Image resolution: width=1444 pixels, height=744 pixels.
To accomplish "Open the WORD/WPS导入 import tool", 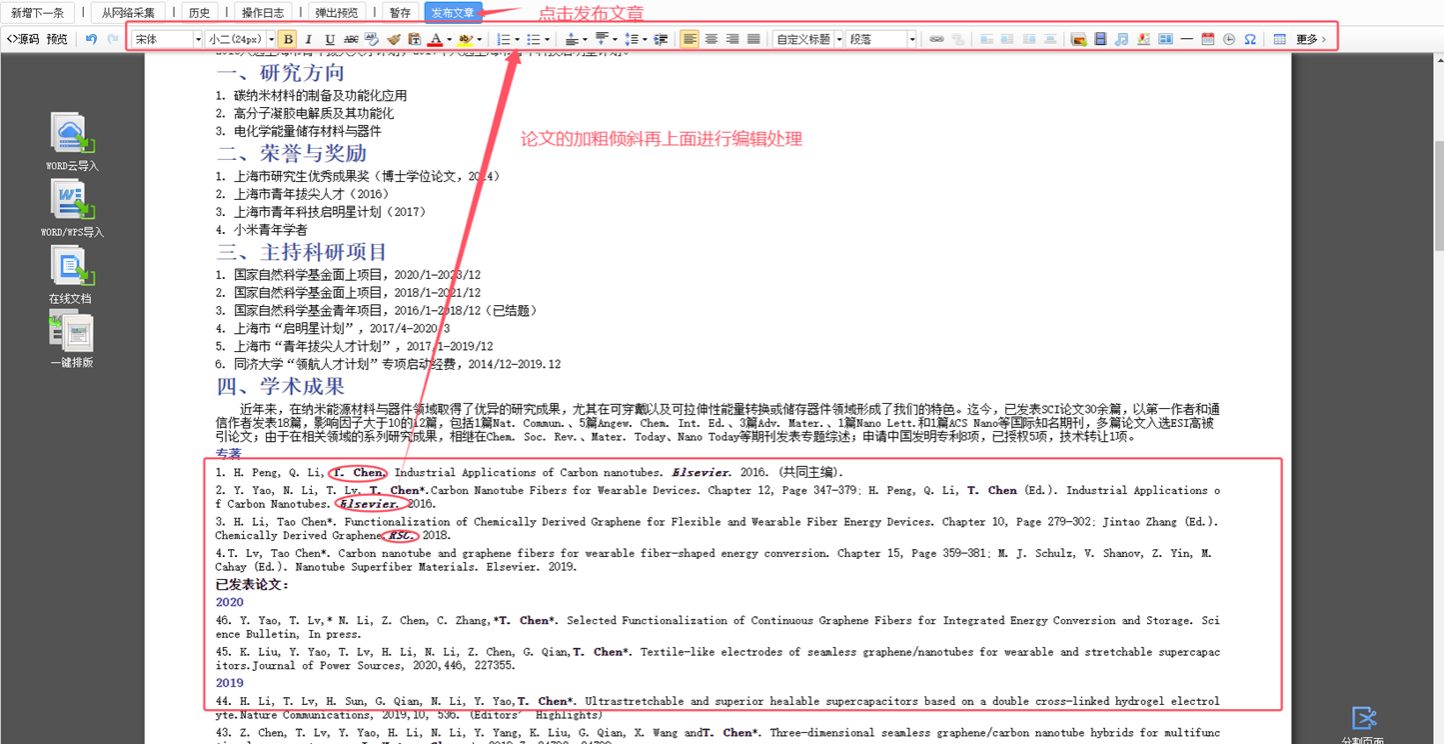I will coord(72,201).
